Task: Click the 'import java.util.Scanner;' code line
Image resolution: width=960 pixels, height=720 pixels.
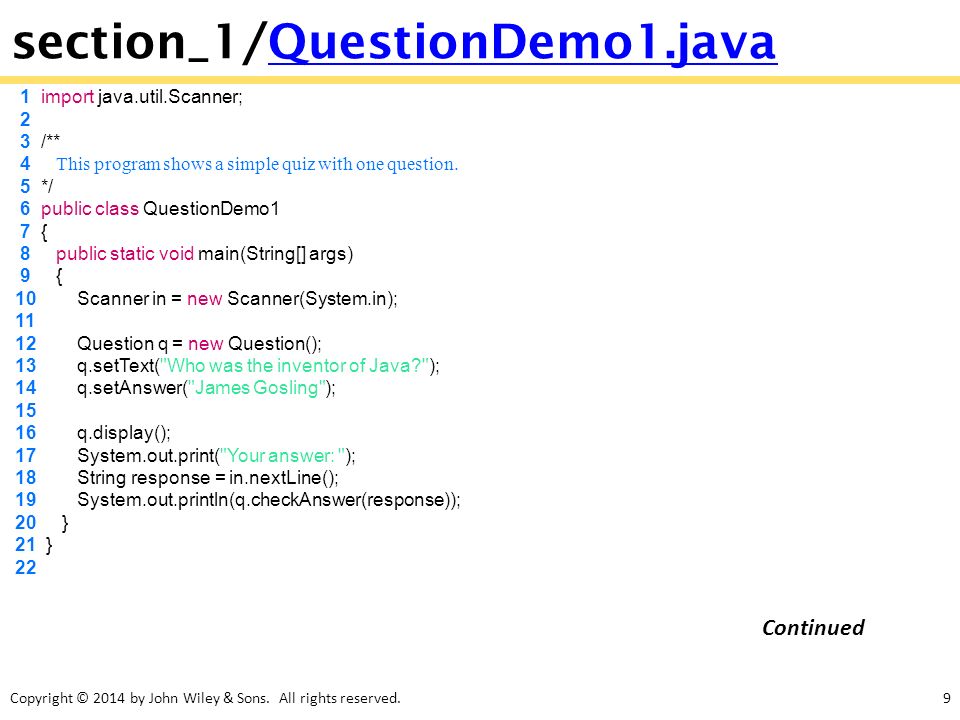Action: tap(141, 97)
